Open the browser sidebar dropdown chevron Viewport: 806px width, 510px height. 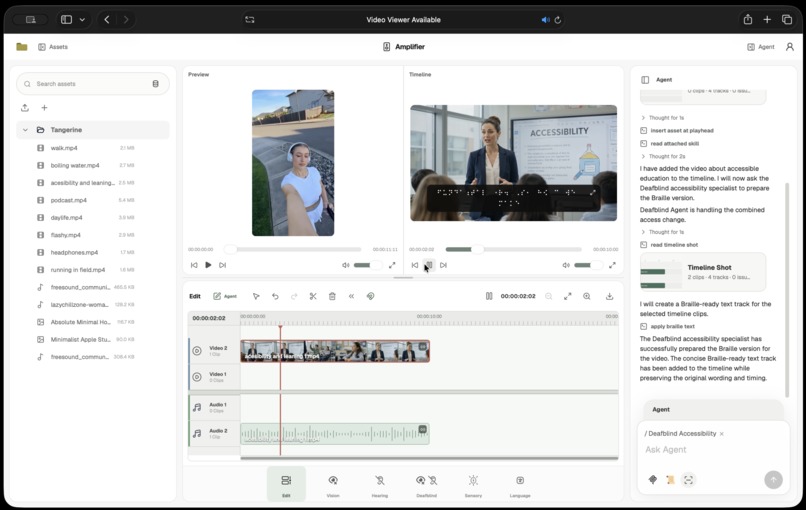tap(82, 20)
